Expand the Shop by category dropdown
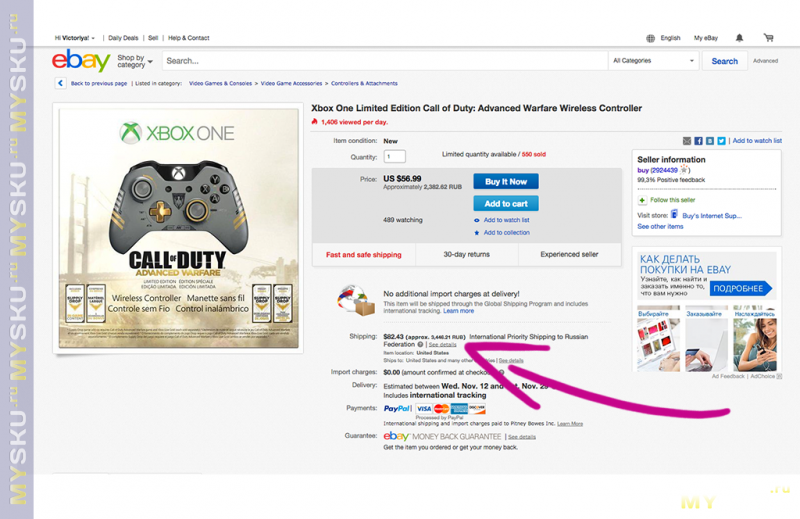 coord(131,61)
